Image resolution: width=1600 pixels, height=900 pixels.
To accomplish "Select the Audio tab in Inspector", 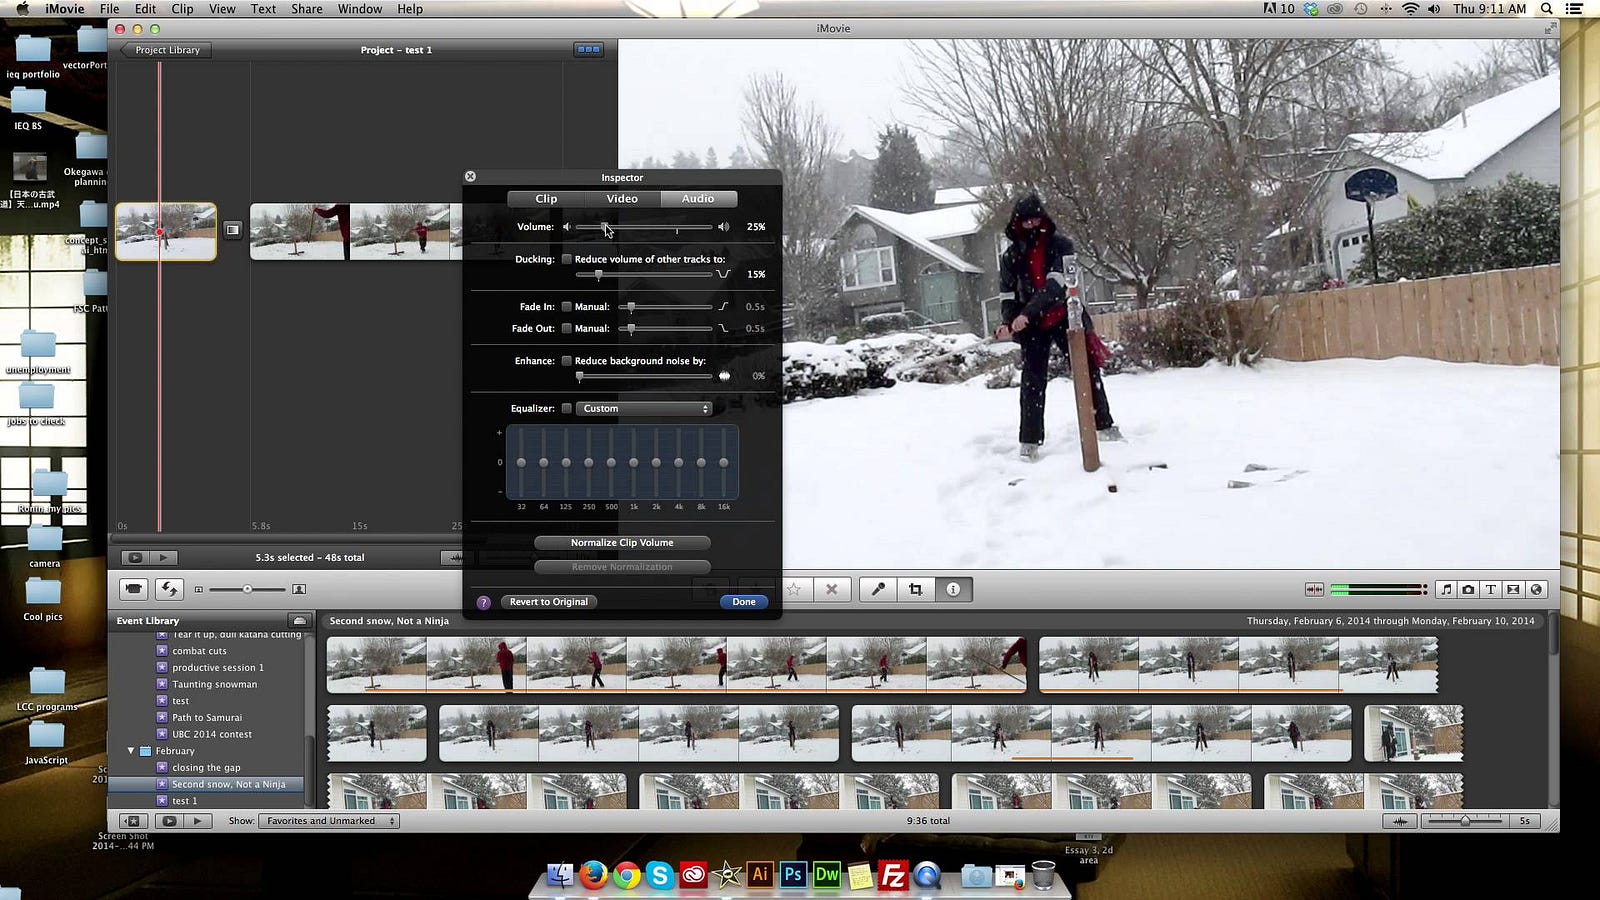I will [698, 199].
